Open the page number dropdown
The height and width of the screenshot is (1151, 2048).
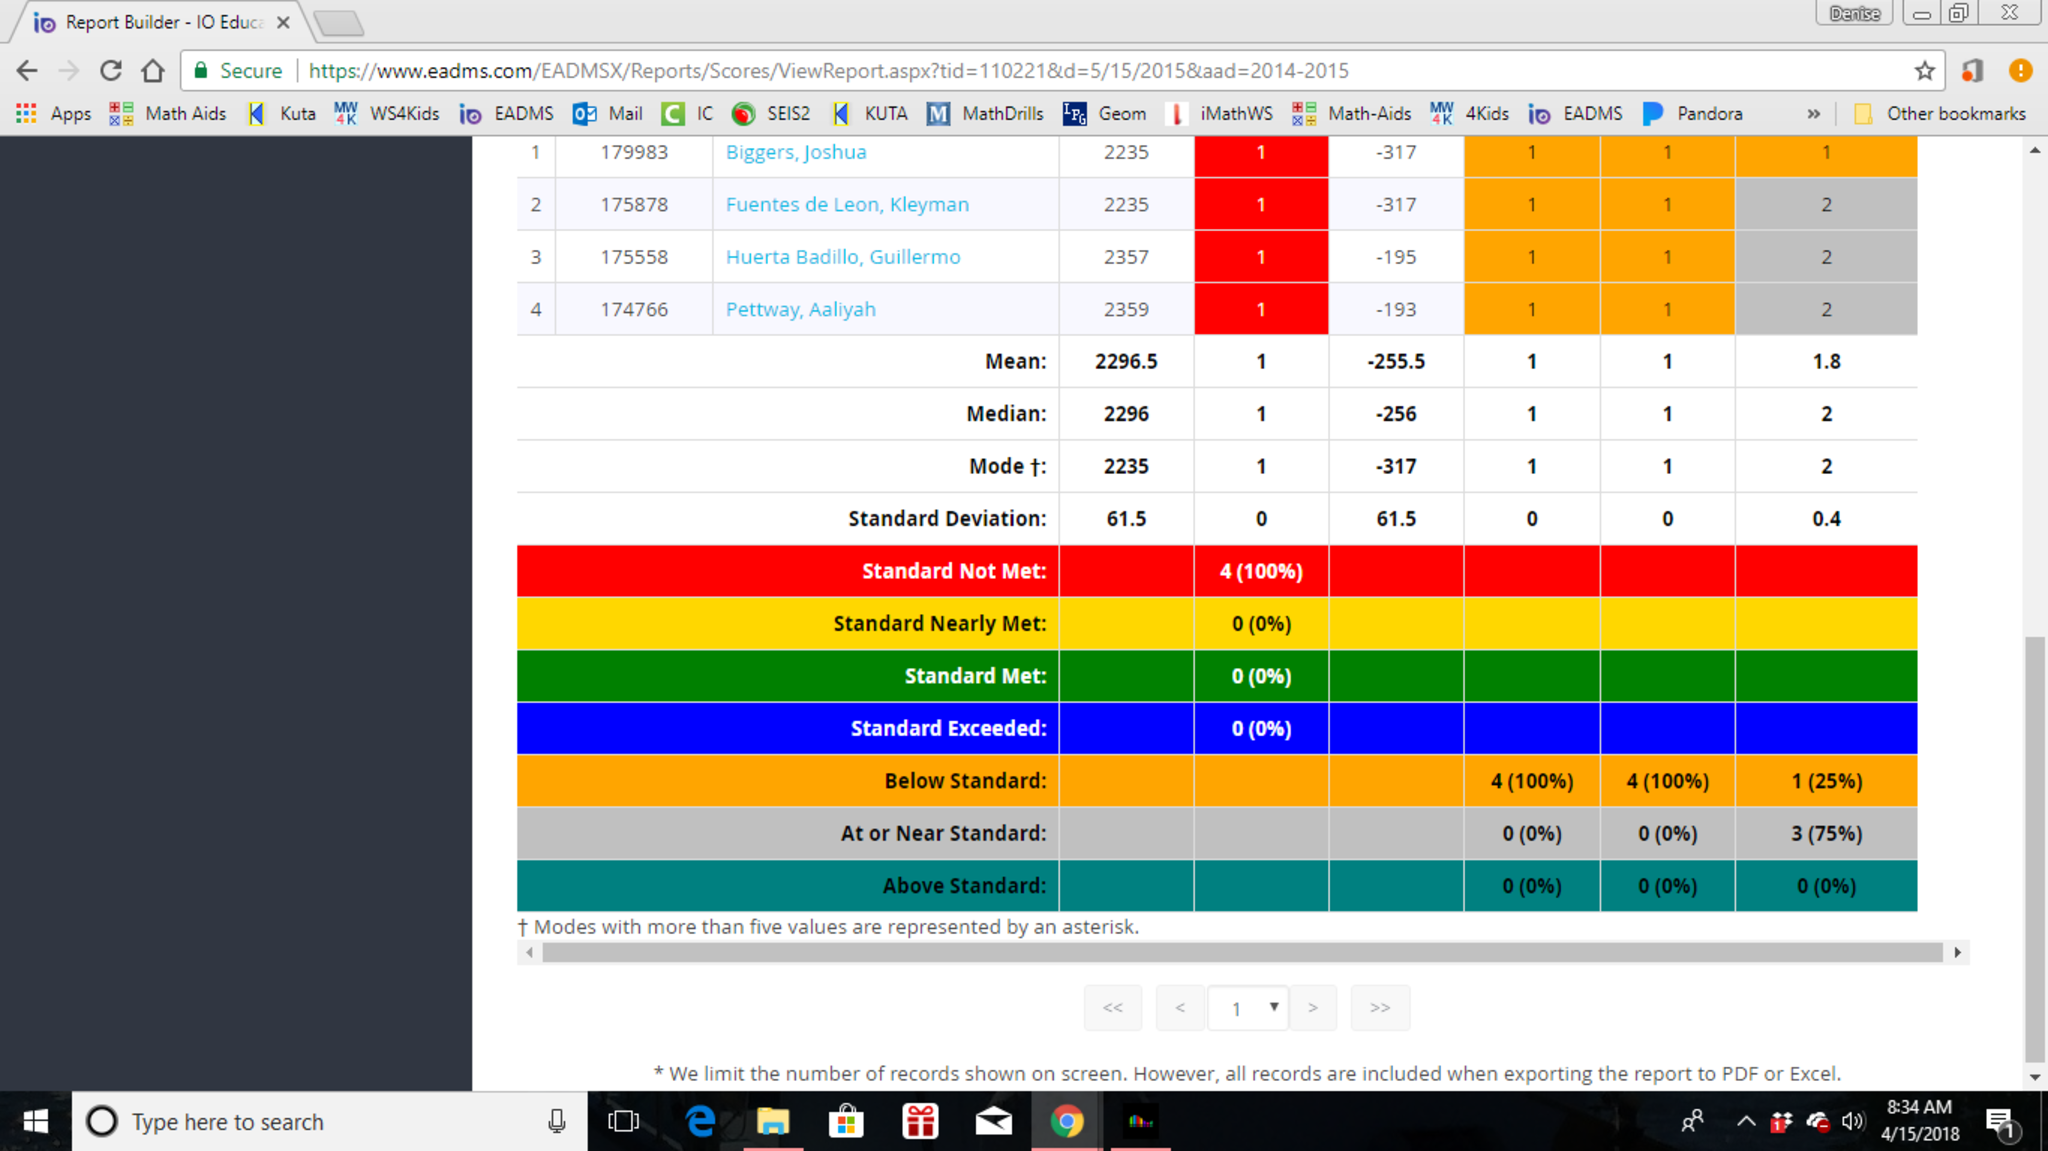pos(1248,1008)
